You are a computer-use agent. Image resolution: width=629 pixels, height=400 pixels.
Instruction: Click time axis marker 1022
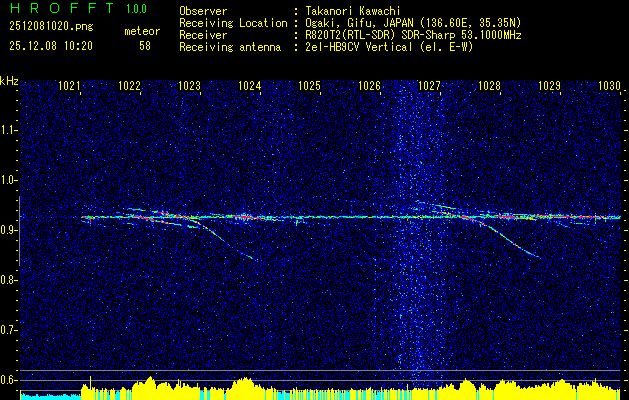pos(129,86)
